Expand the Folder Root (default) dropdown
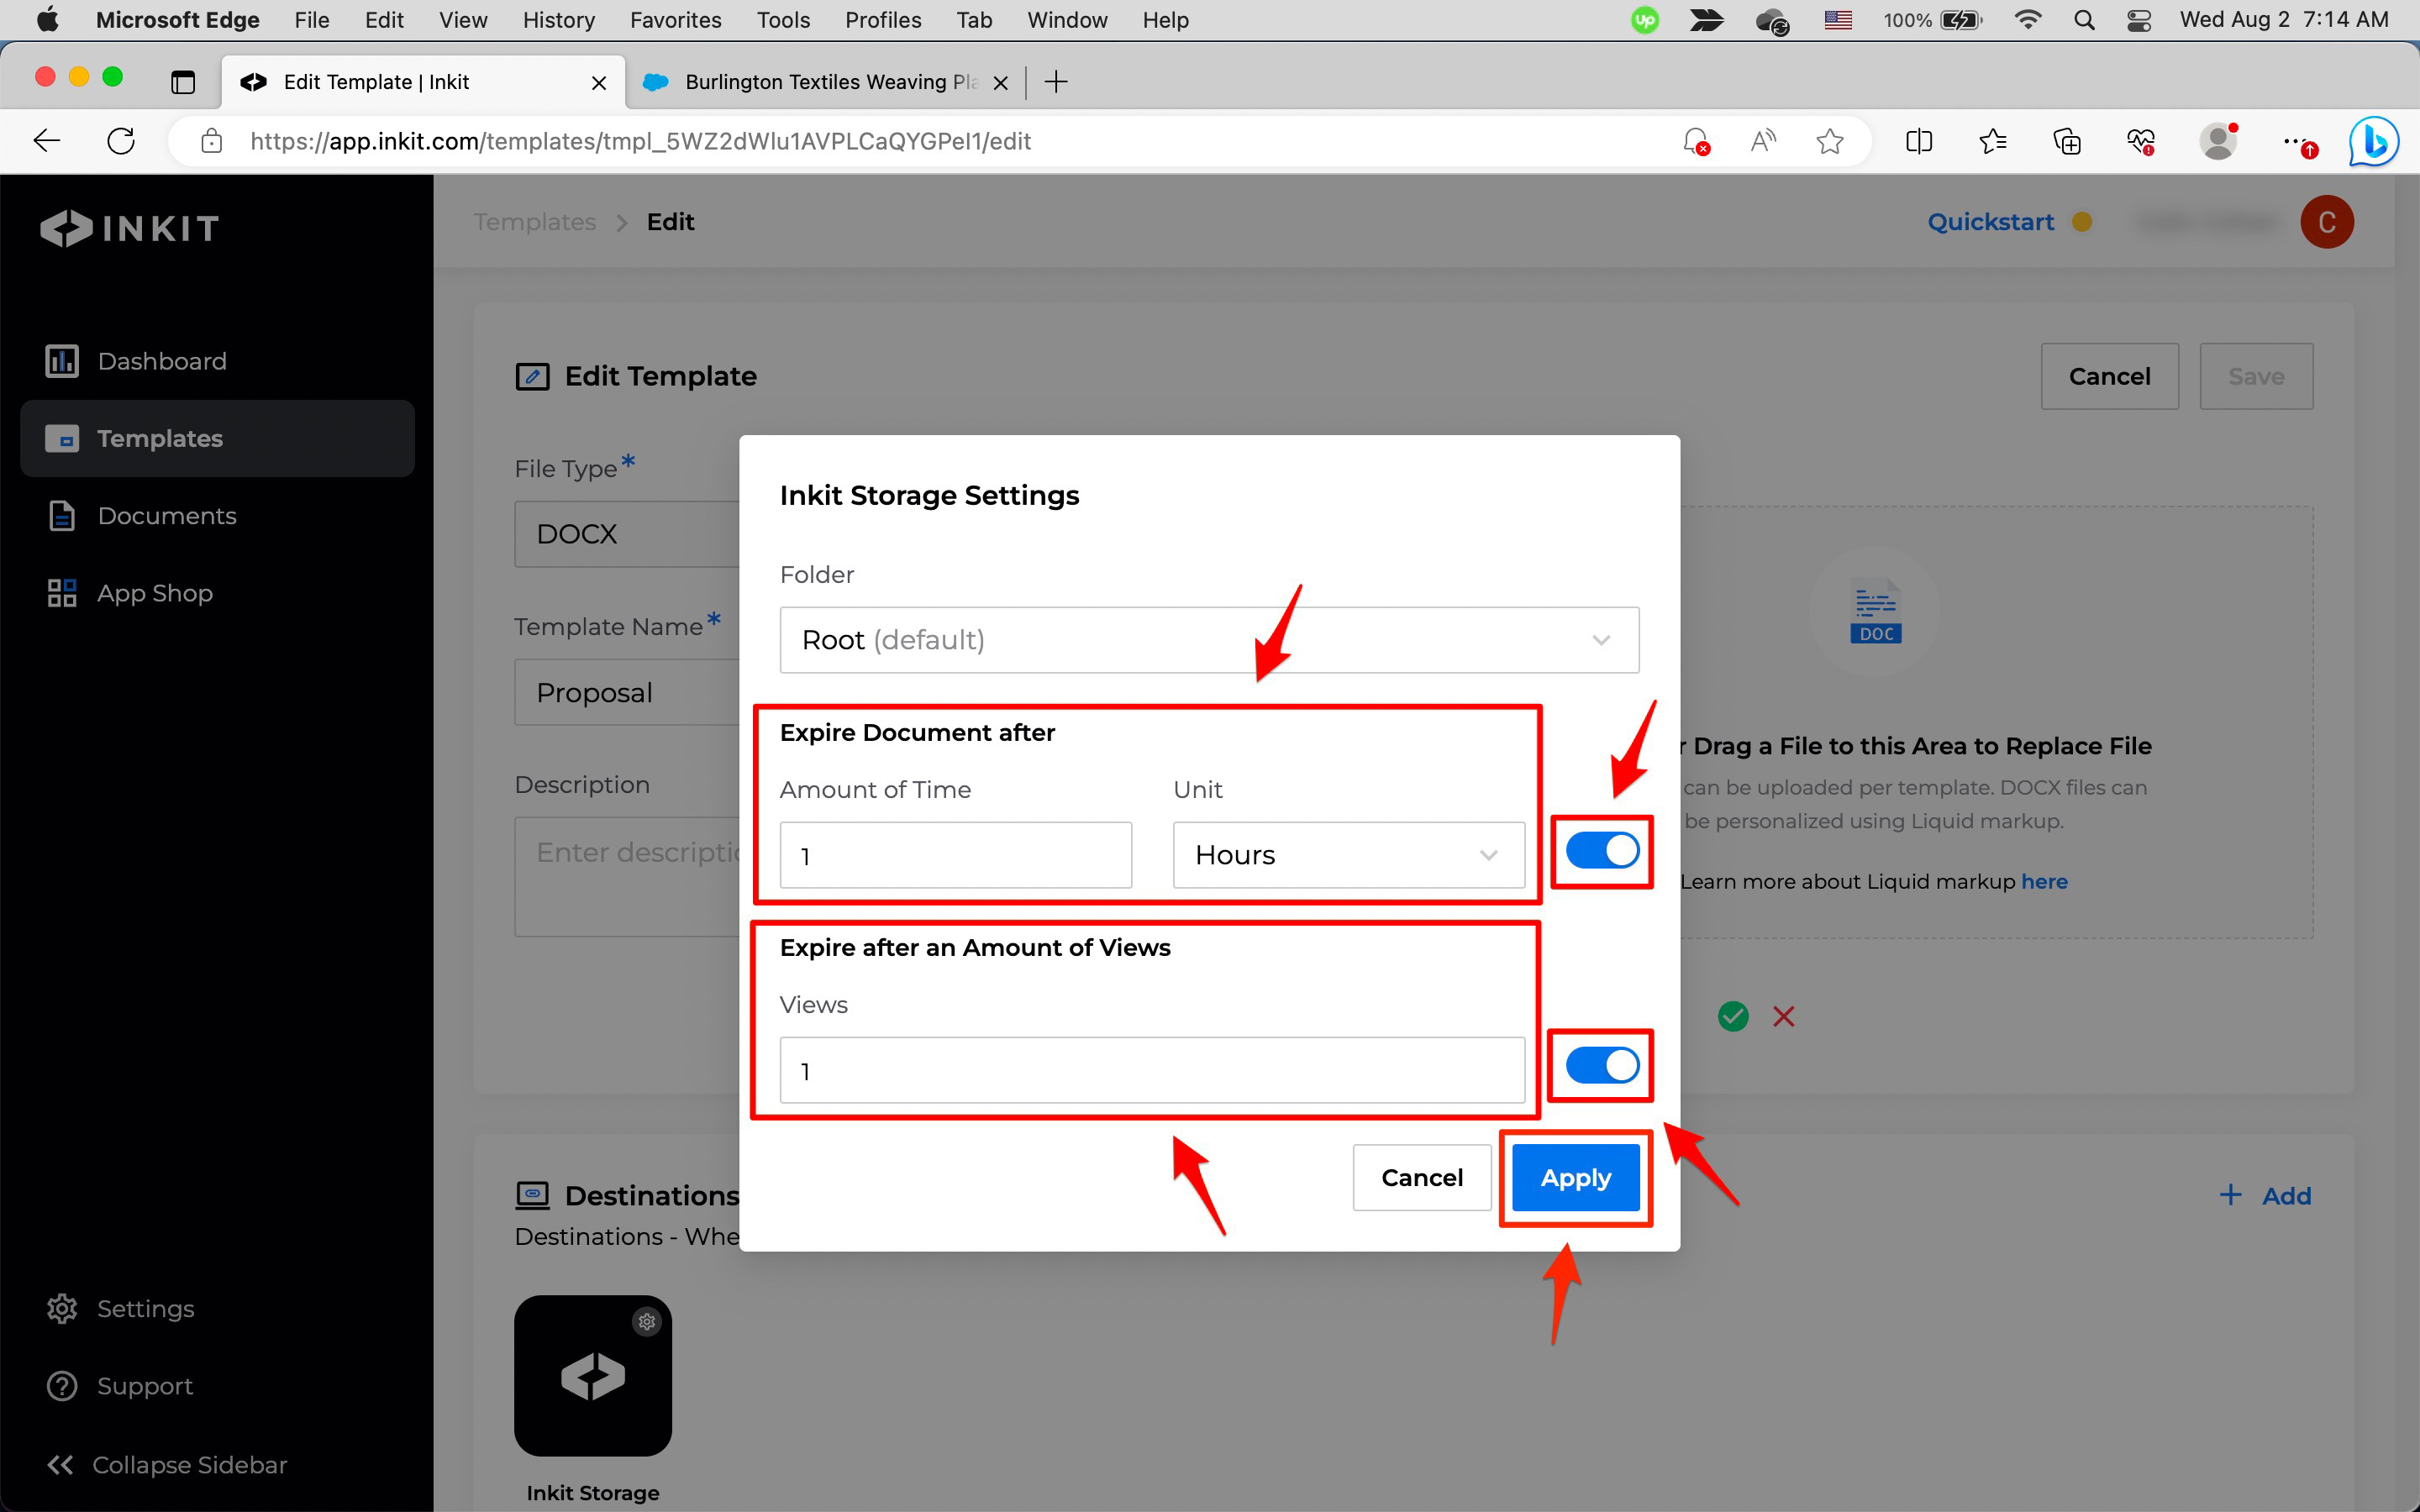Image resolution: width=2420 pixels, height=1512 pixels. tap(1208, 640)
